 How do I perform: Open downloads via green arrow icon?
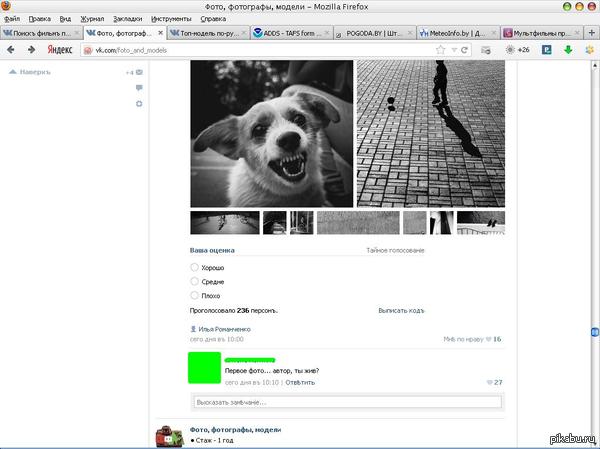click(568, 50)
